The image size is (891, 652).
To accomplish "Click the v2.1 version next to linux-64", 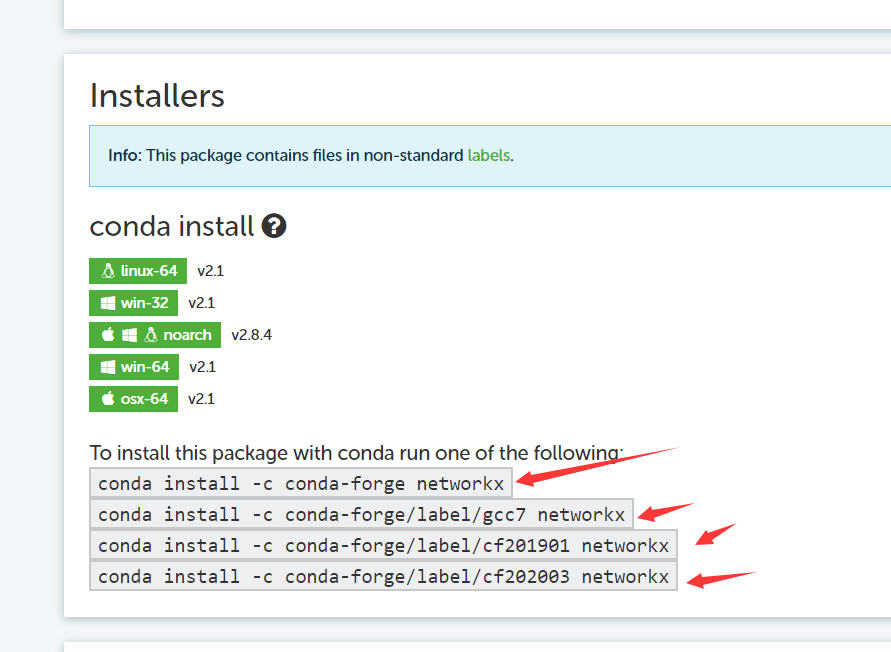I will pos(210,271).
